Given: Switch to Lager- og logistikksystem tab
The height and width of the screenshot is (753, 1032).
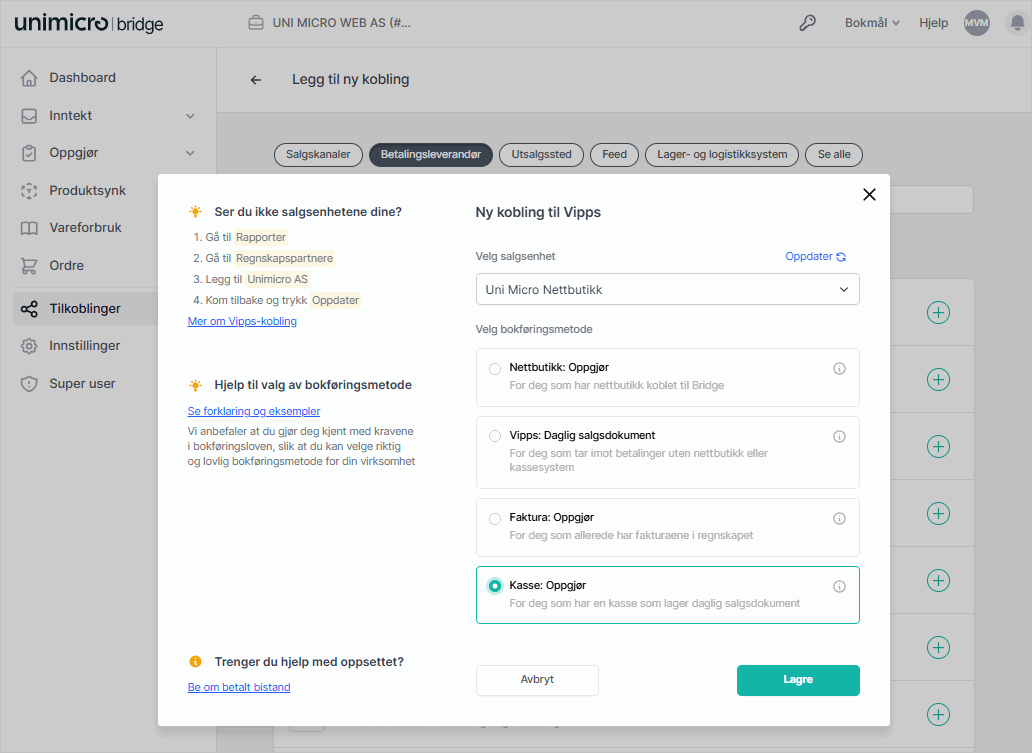Looking at the screenshot, I should pos(721,155).
